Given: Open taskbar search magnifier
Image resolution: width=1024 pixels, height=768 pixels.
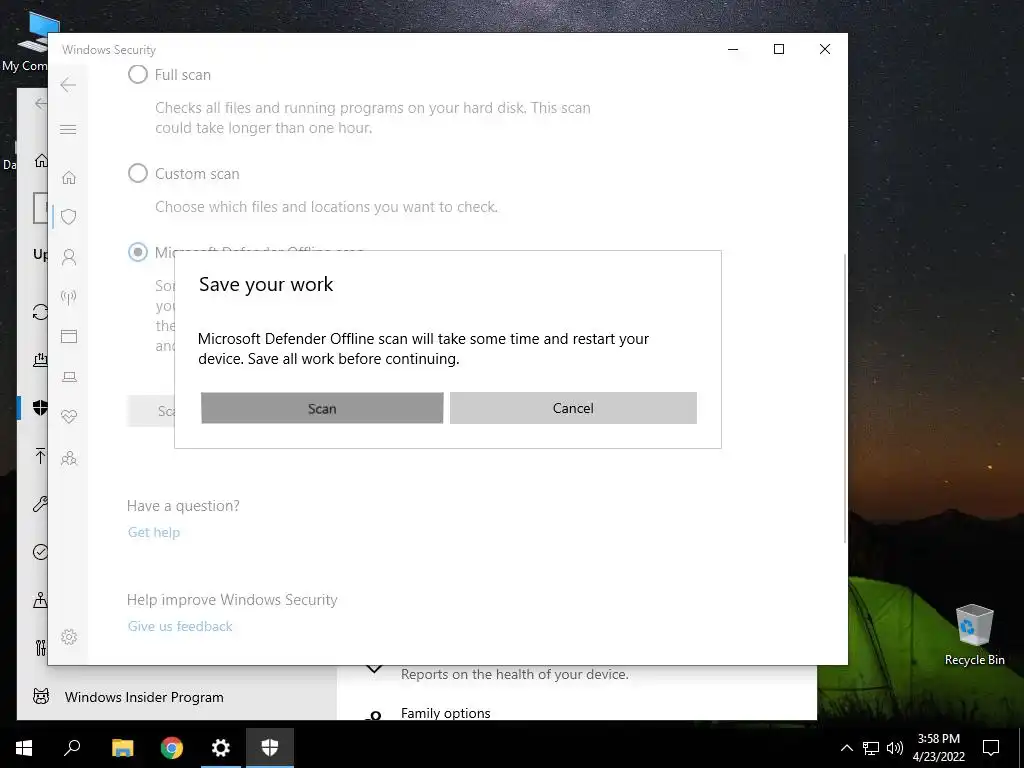Looking at the screenshot, I should 72,748.
